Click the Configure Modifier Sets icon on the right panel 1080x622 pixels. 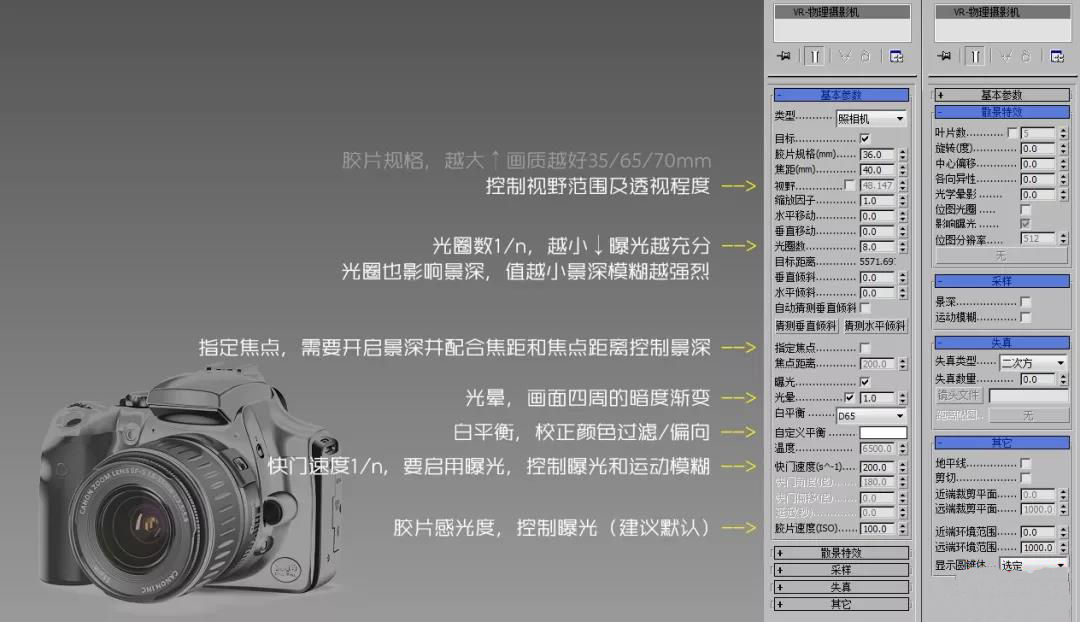coord(1057,56)
